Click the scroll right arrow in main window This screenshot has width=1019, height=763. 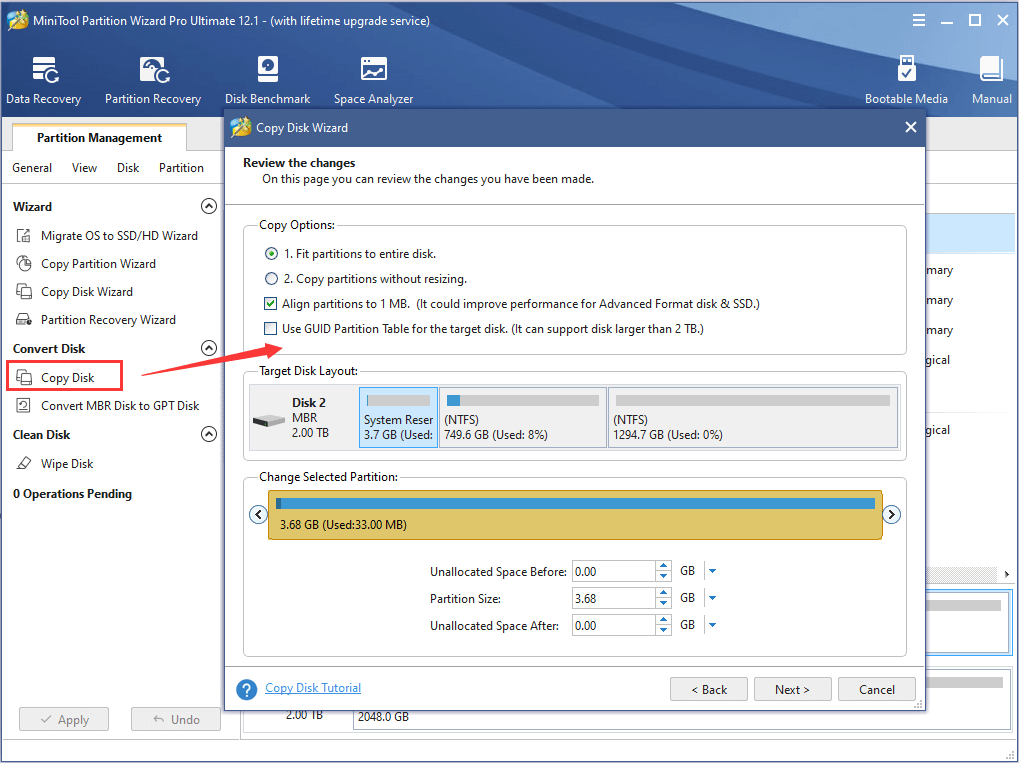point(1007,574)
